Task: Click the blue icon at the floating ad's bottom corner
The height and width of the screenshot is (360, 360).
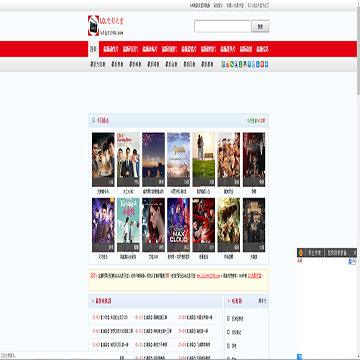Action: 299,356
